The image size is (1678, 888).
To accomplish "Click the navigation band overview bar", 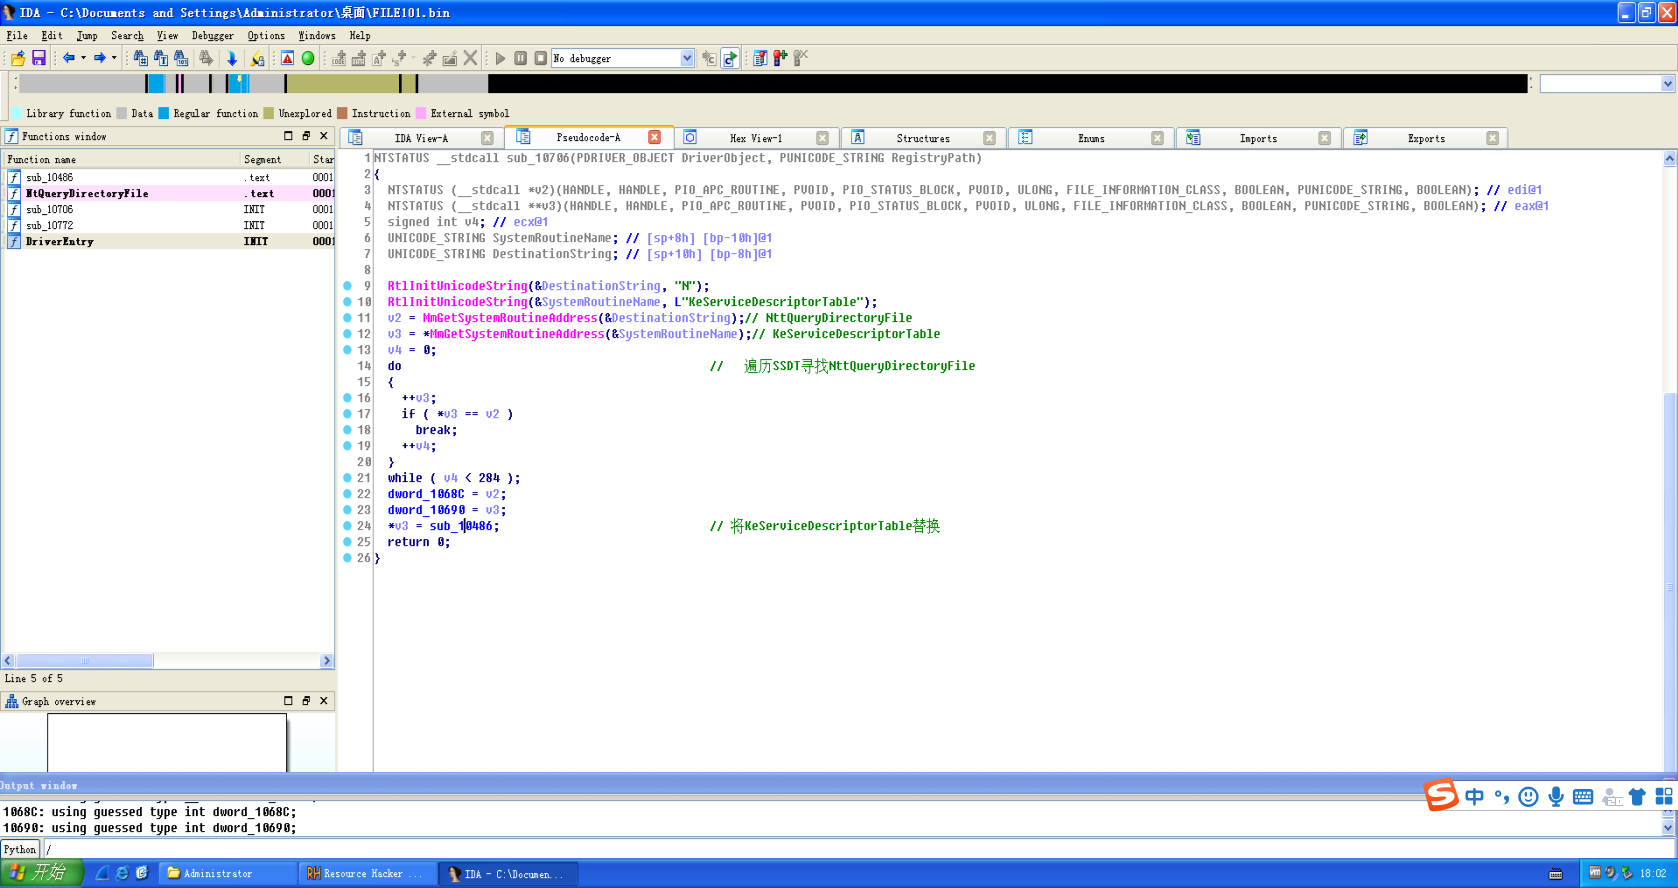I will click(773, 83).
